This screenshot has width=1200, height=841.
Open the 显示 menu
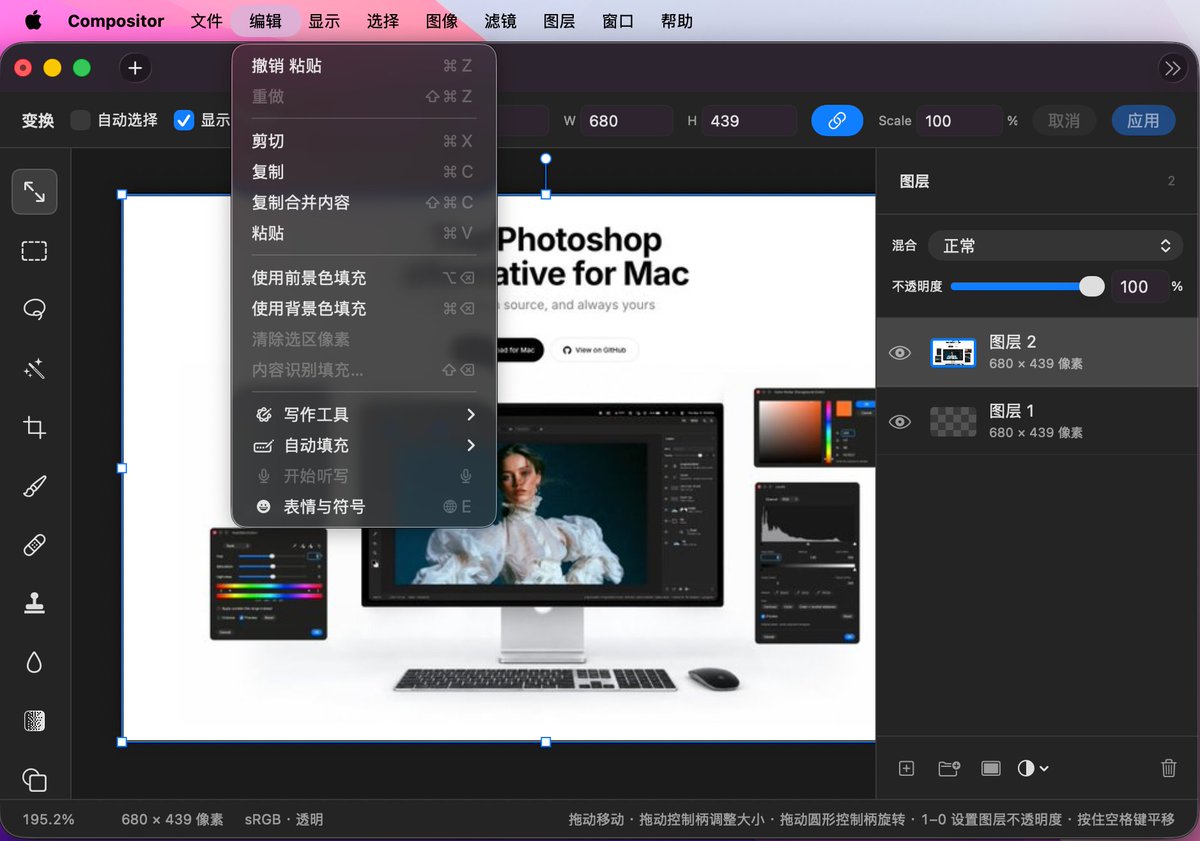(x=324, y=21)
